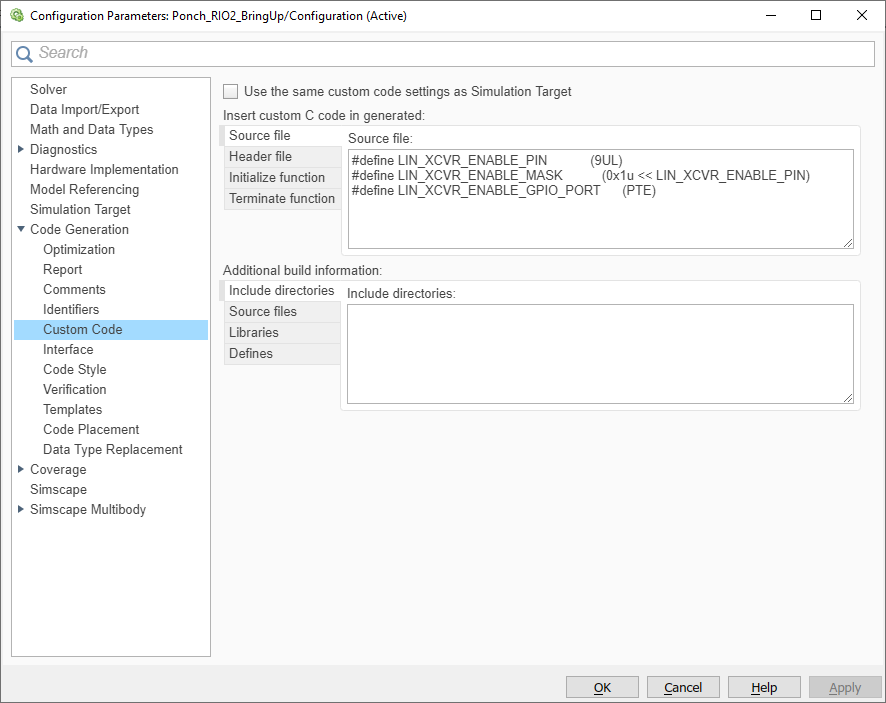Enable same custom code settings as Simulation Target
The width and height of the screenshot is (886, 703).
230,91
